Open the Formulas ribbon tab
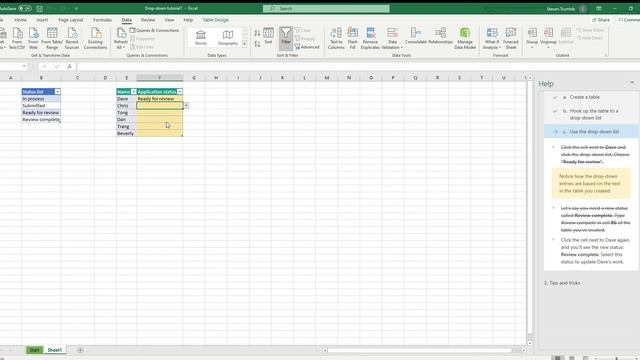 pos(102,20)
